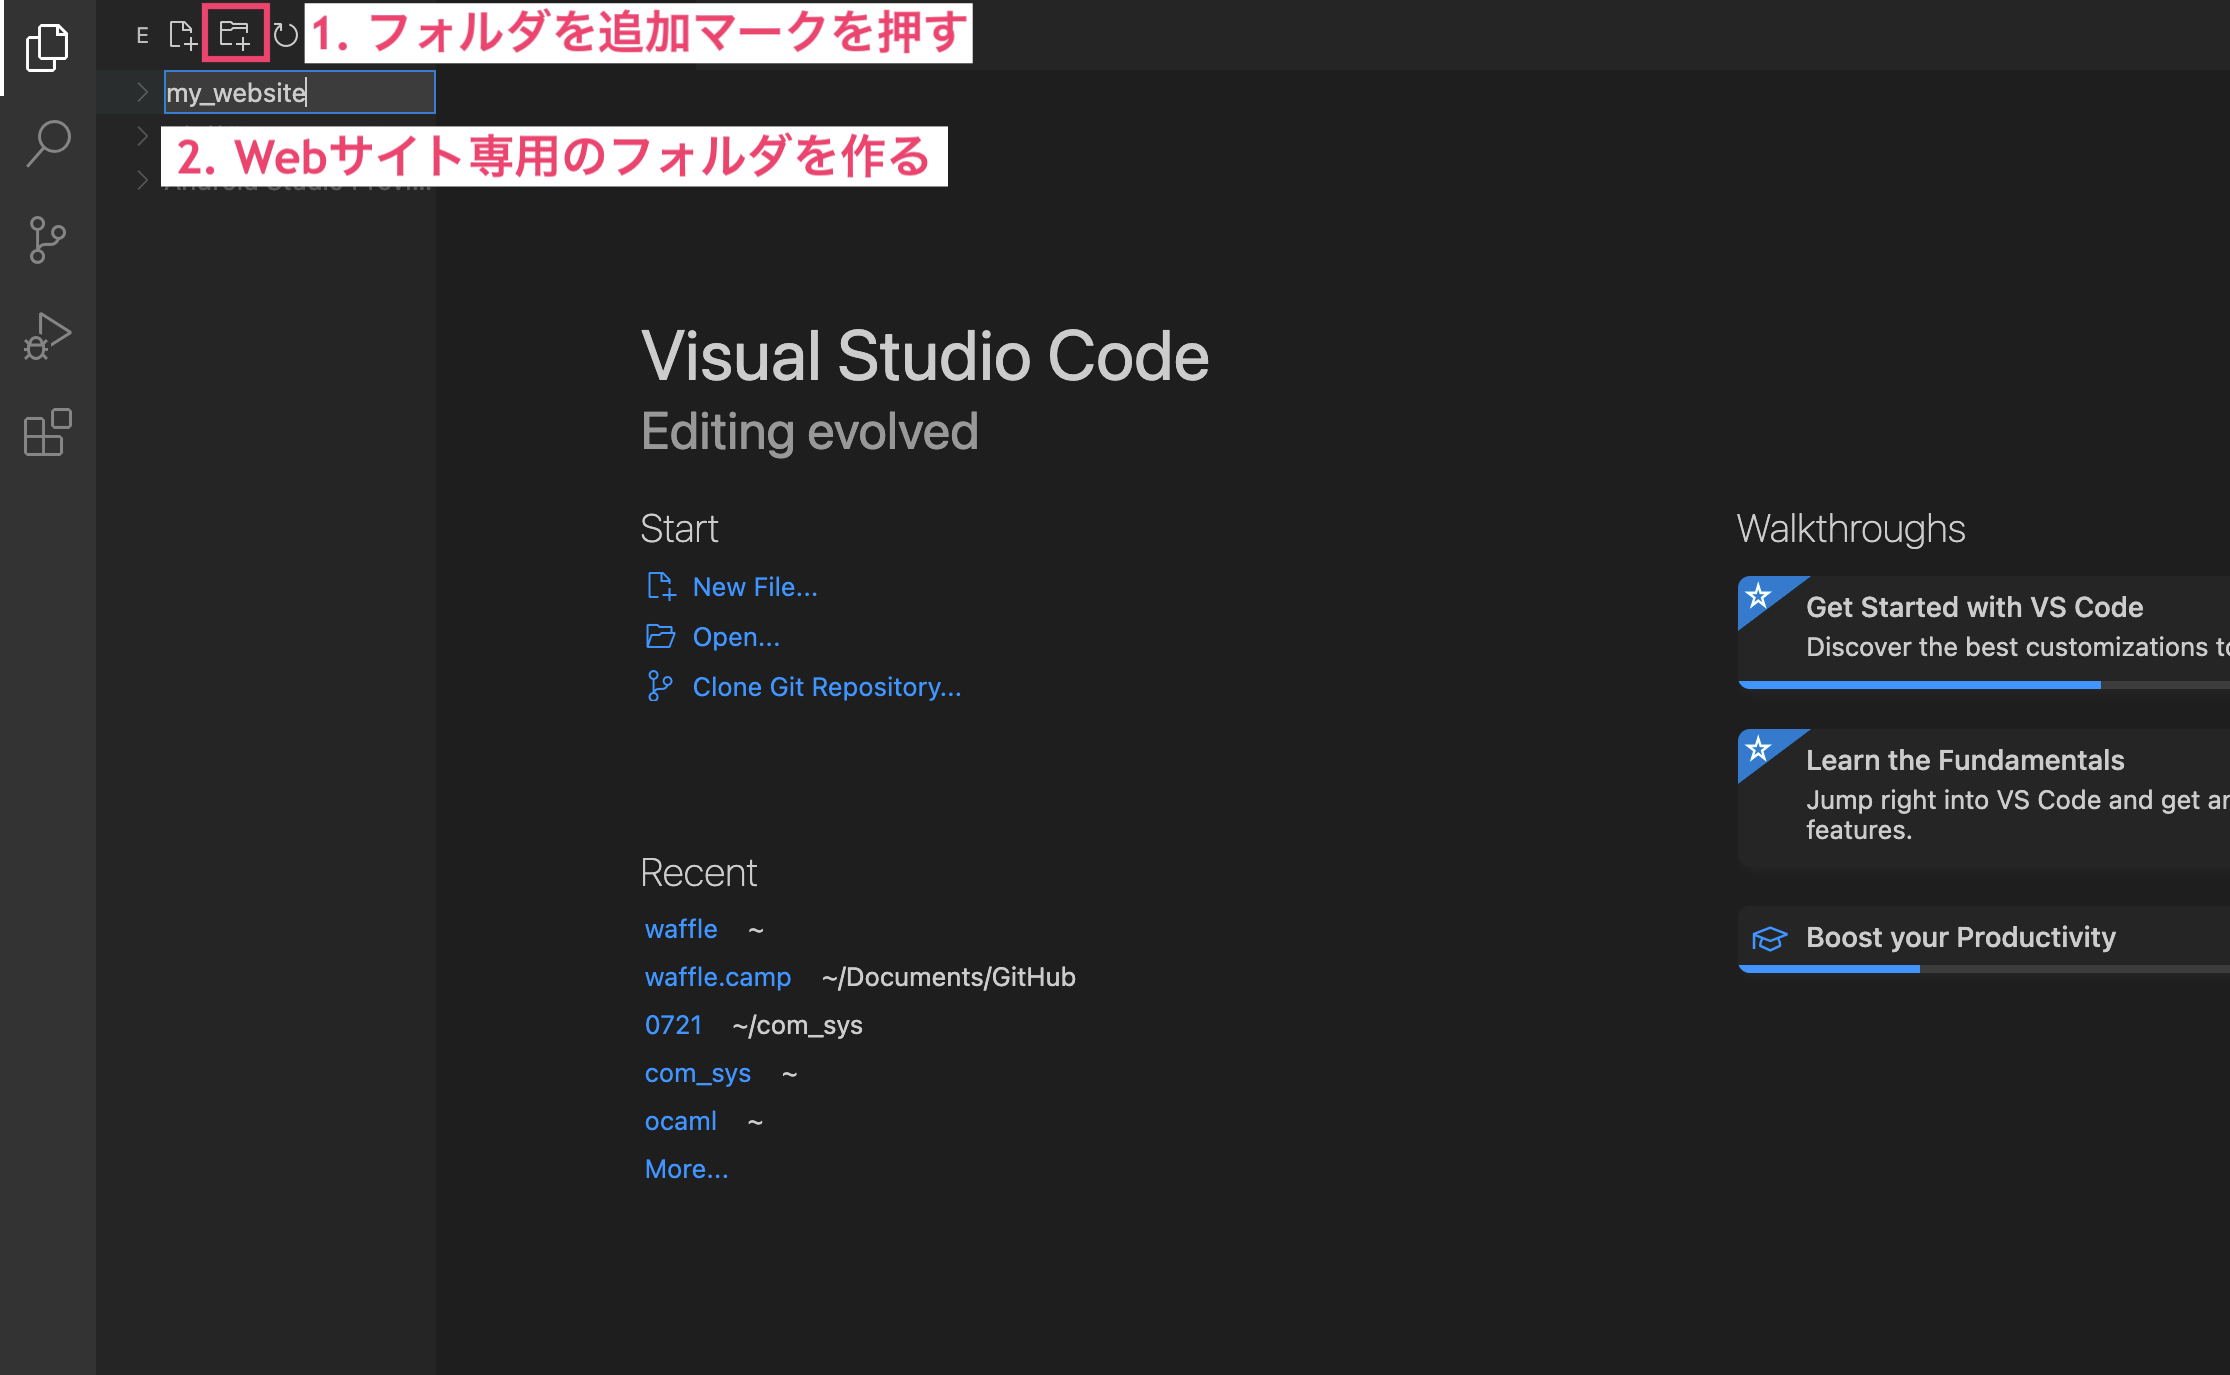This screenshot has width=2230, height=1375.
Task: Open the Search view icon
Action: tap(47, 144)
